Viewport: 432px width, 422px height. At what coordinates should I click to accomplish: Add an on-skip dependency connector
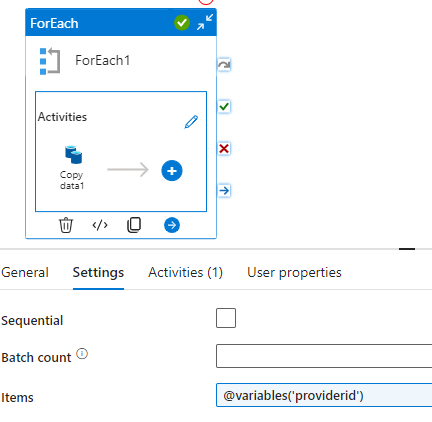(x=224, y=65)
